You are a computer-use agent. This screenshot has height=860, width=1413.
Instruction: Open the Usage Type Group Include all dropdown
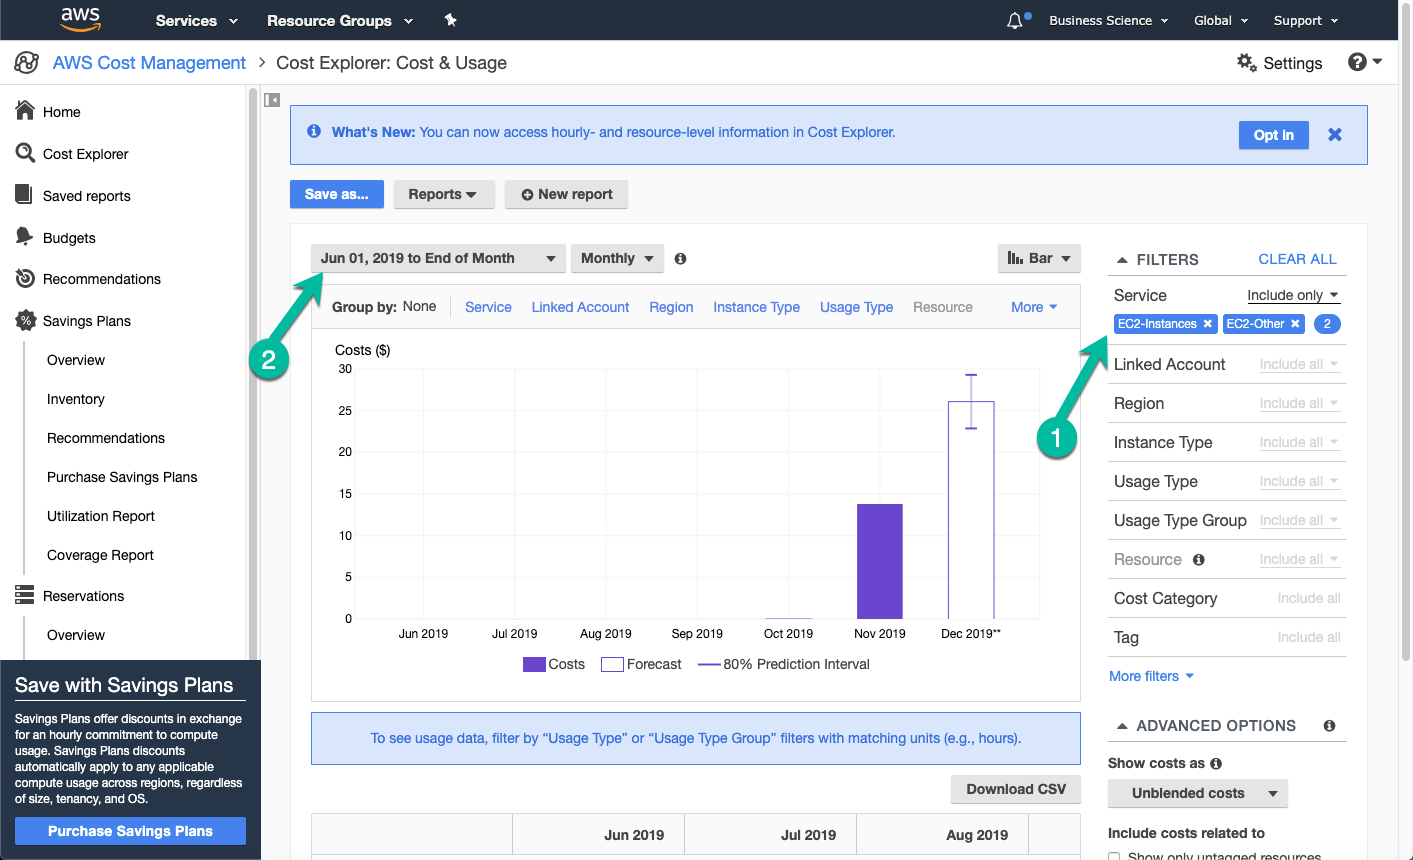[1299, 520]
